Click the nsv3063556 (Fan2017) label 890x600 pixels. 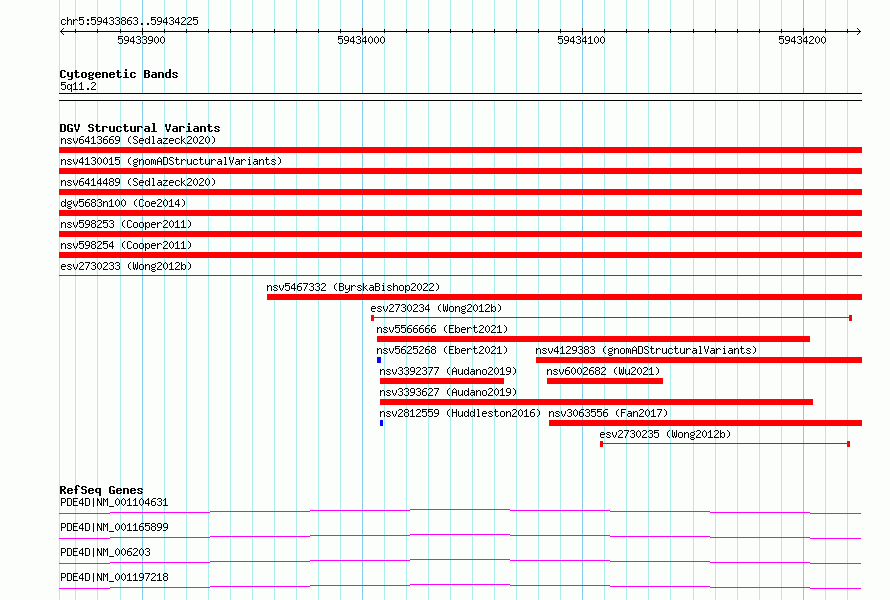click(x=608, y=413)
